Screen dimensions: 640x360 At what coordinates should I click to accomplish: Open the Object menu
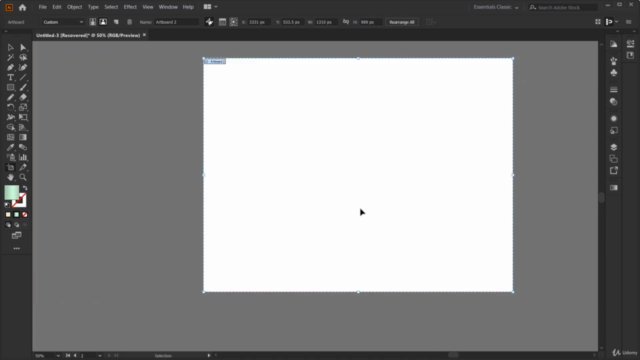[x=74, y=7]
